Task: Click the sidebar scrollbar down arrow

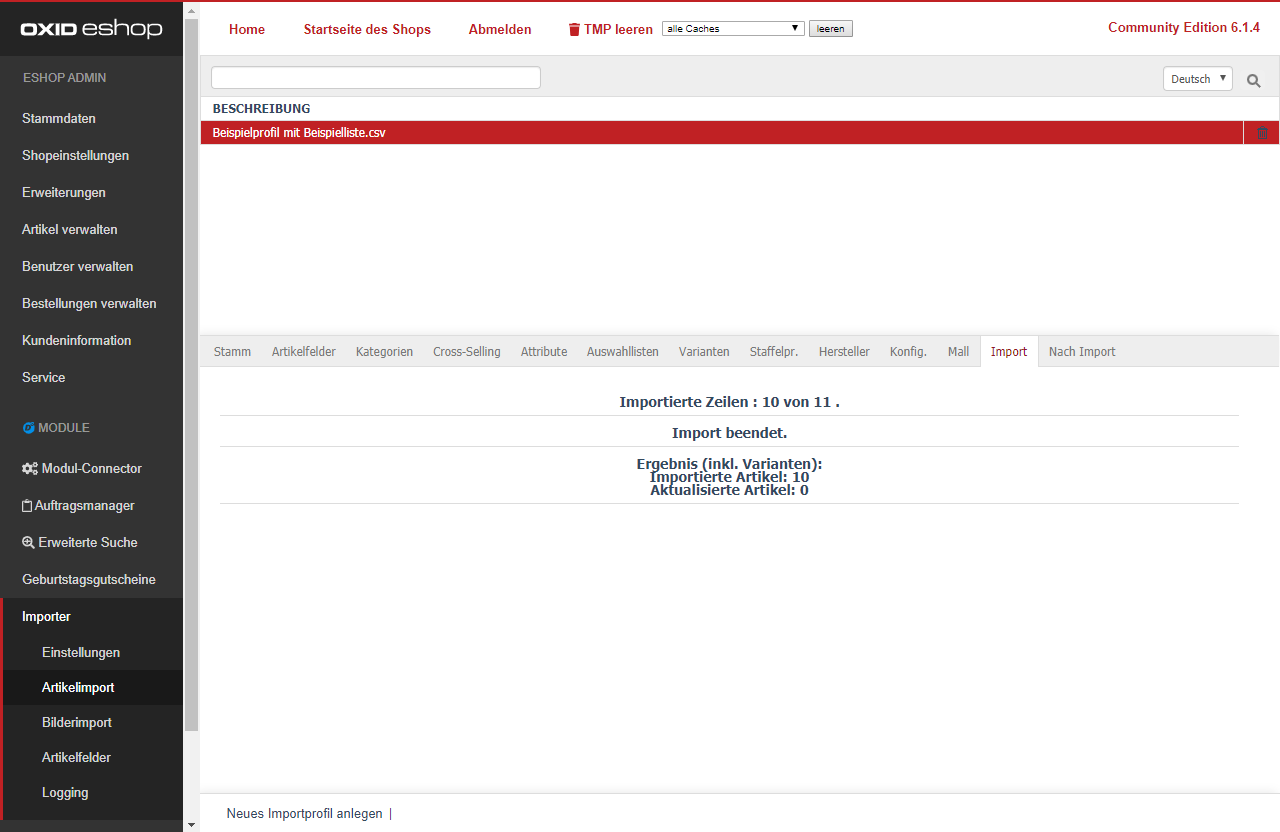Action: (191, 824)
